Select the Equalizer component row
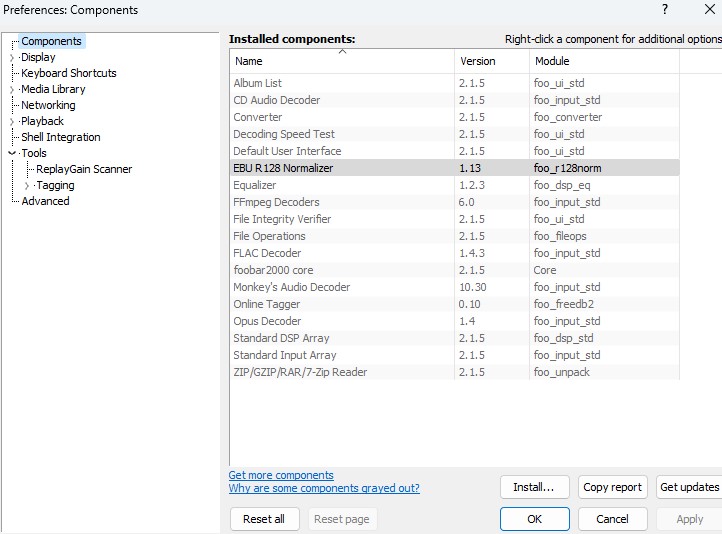 [454, 185]
